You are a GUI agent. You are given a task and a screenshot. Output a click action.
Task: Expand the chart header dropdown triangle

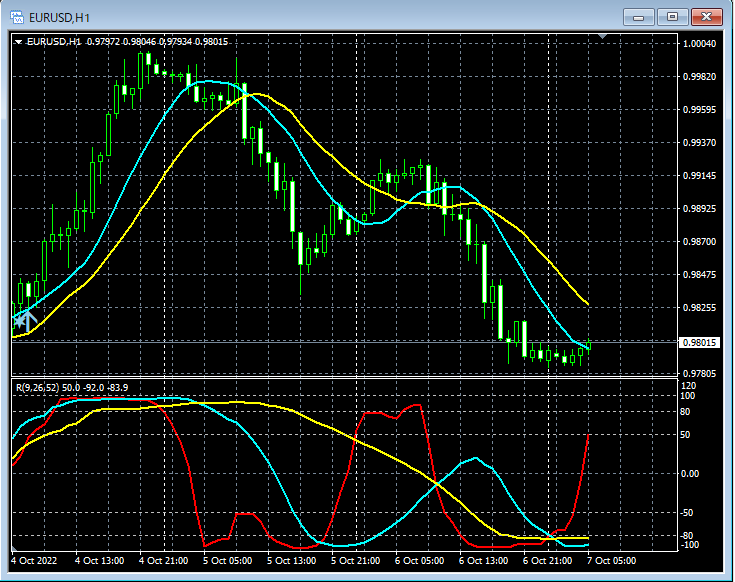(x=18, y=42)
